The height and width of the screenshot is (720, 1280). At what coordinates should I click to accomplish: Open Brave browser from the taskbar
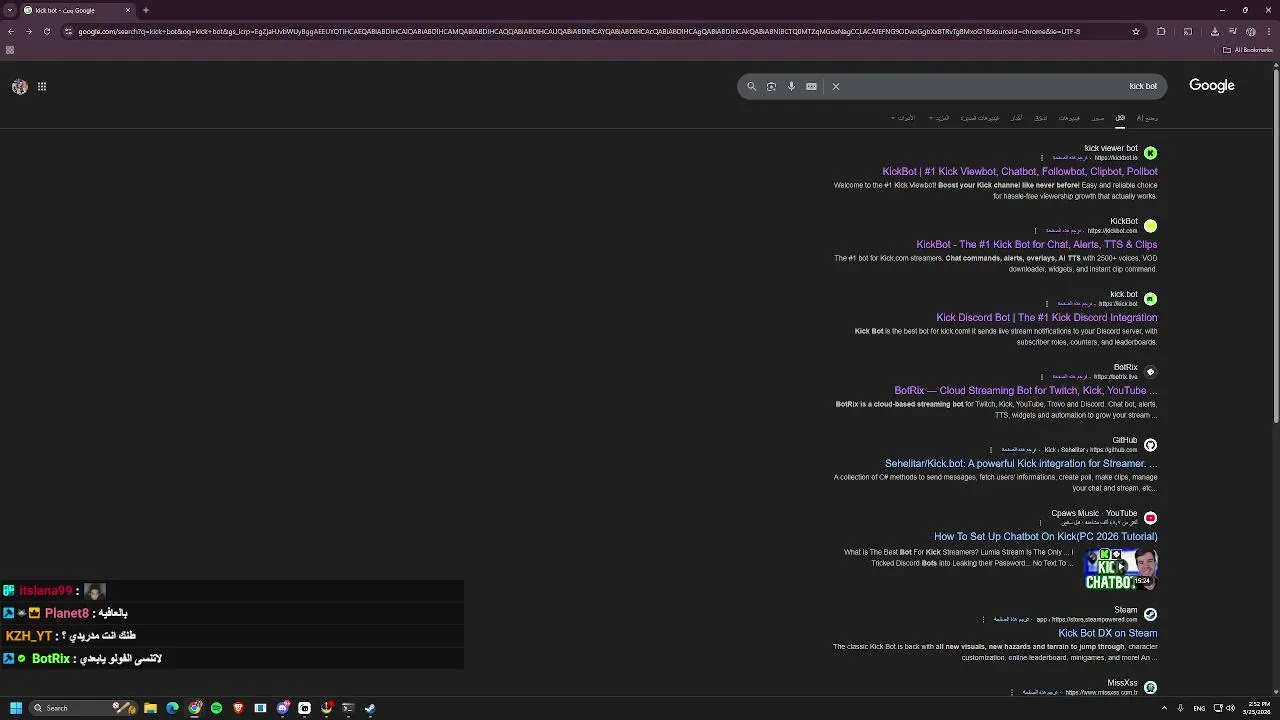[238, 708]
